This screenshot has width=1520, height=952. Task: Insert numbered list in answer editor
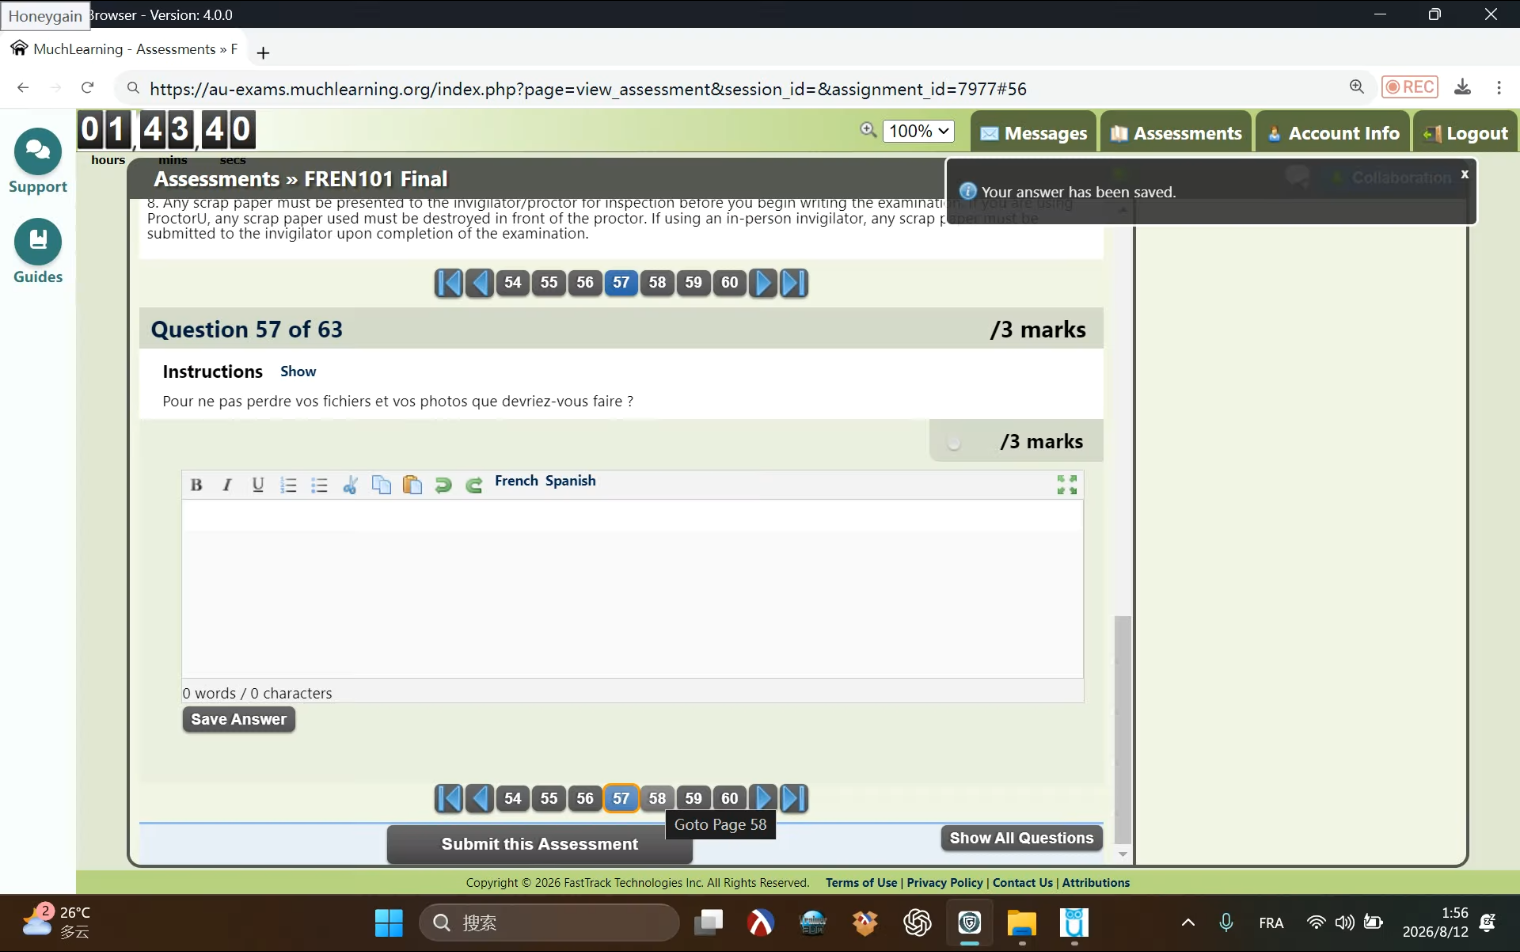[289, 485]
